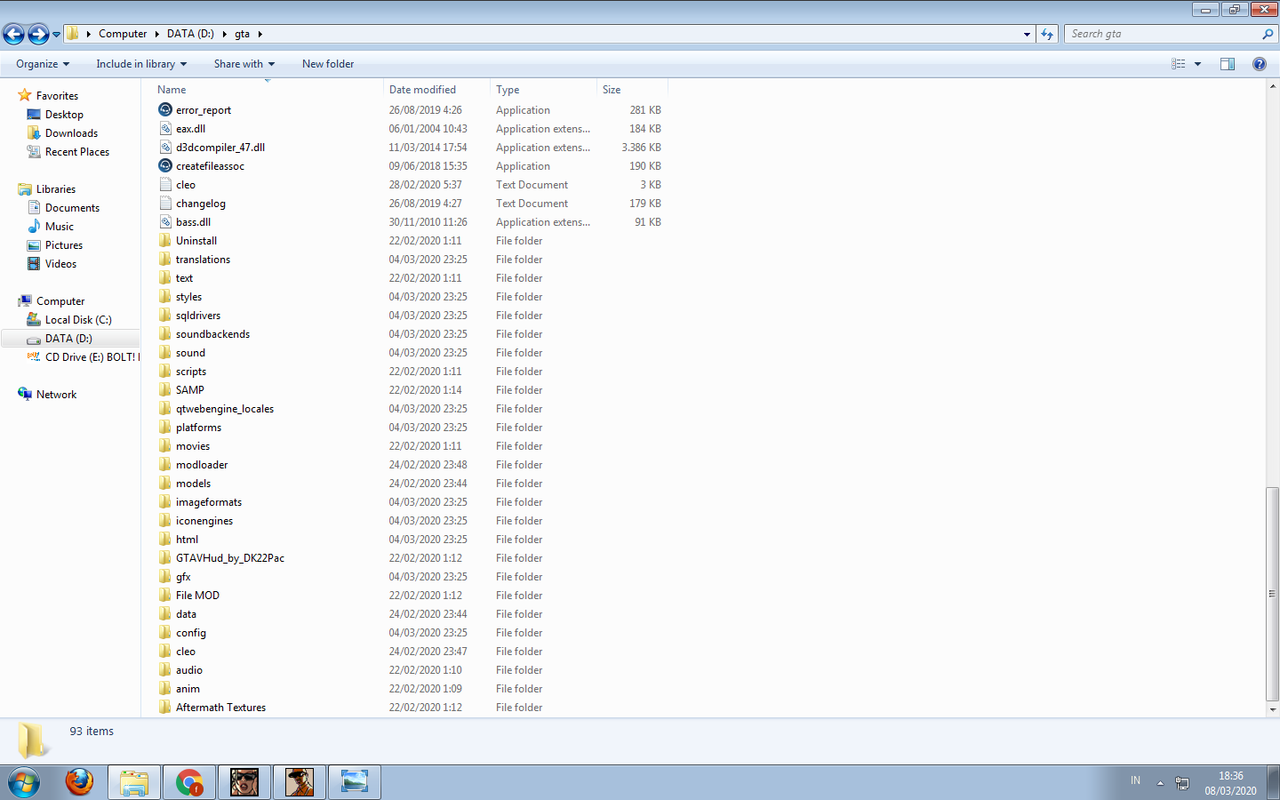Image resolution: width=1280 pixels, height=800 pixels.
Task: Click the Windows Start button
Action: [x=23, y=781]
